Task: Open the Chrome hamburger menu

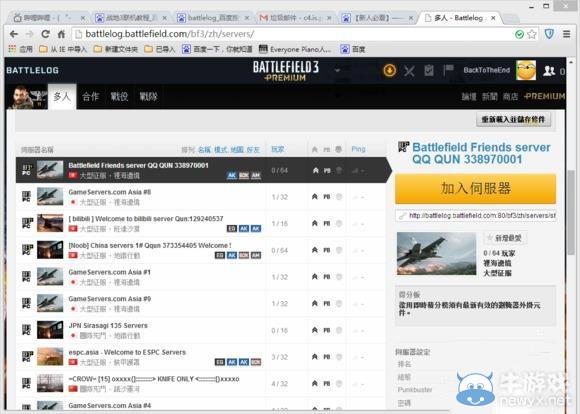Action: (x=566, y=34)
